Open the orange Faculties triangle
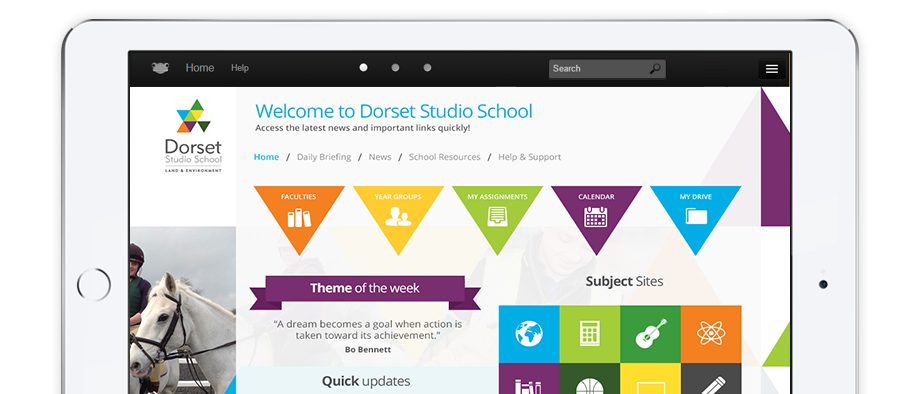The width and height of the screenshot is (920, 394). 299,212
